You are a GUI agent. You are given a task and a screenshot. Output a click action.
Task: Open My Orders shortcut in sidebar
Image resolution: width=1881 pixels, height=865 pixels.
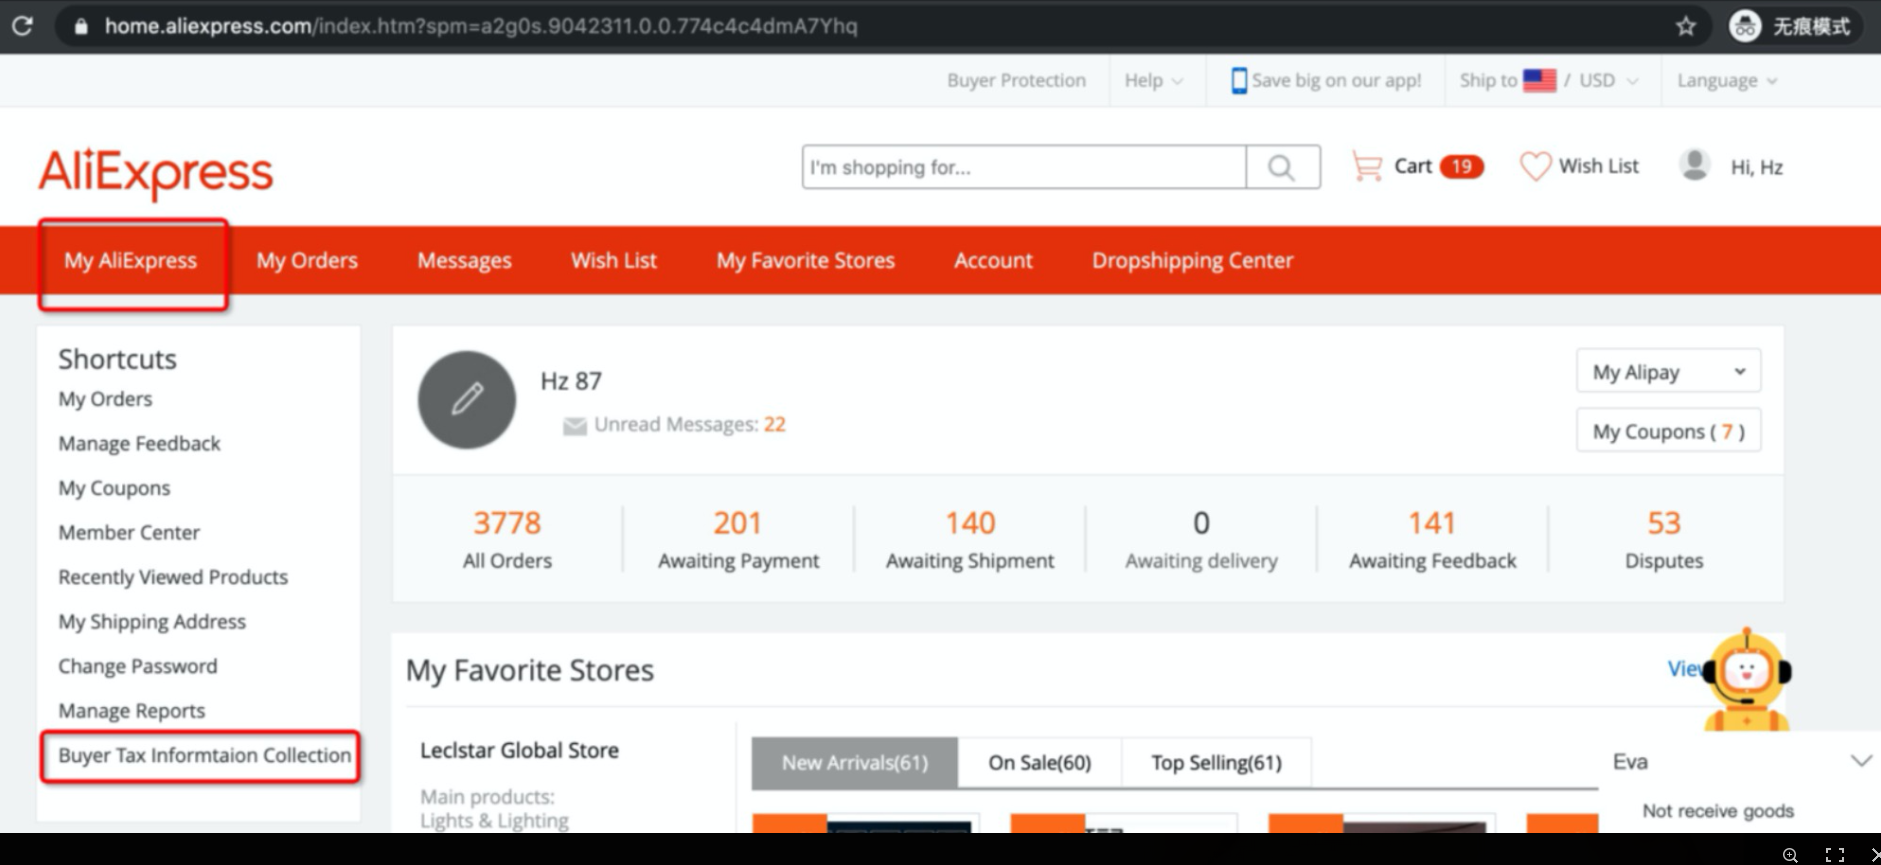106,399
